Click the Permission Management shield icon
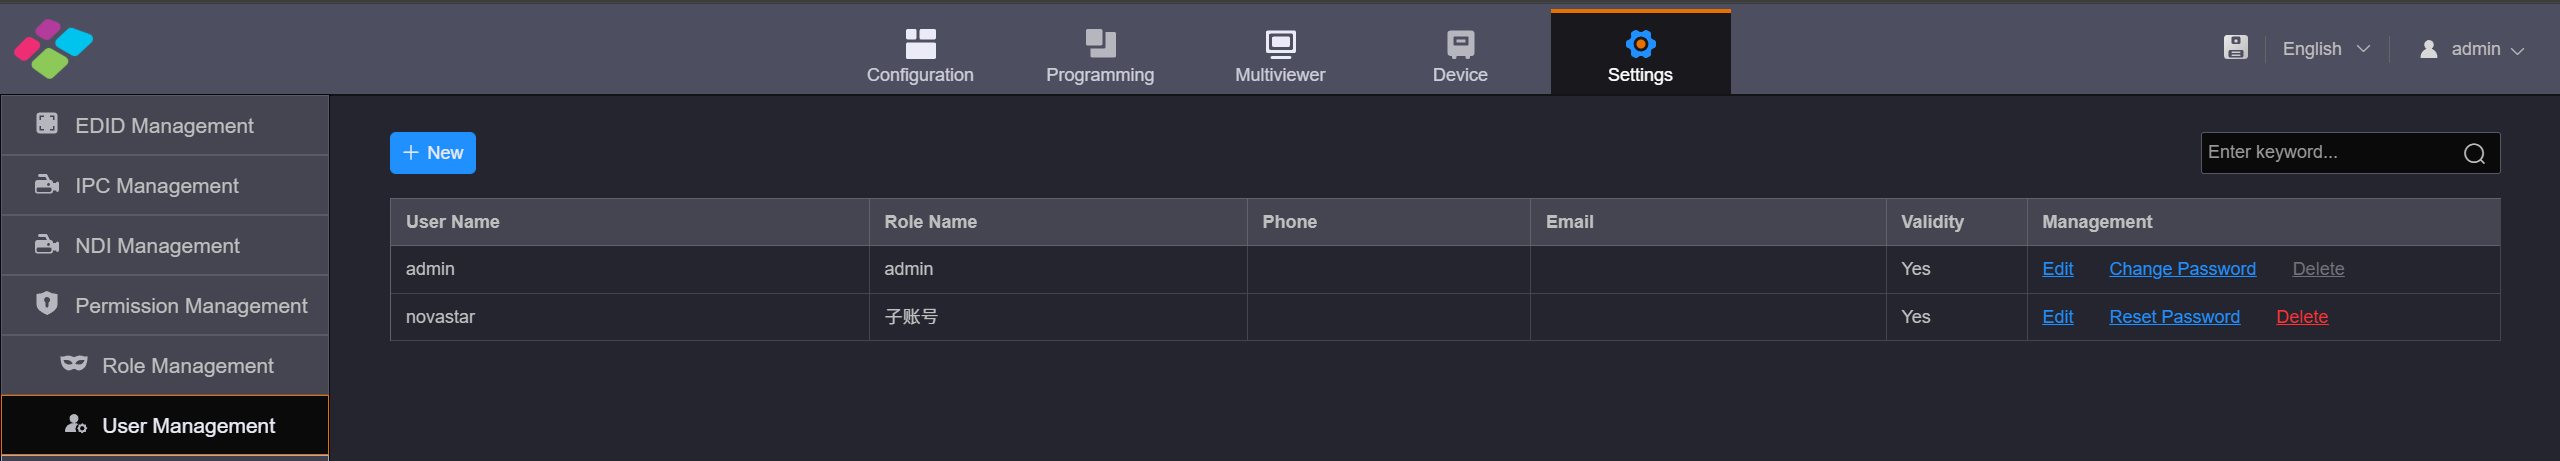2560x461 pixels. 47,303
